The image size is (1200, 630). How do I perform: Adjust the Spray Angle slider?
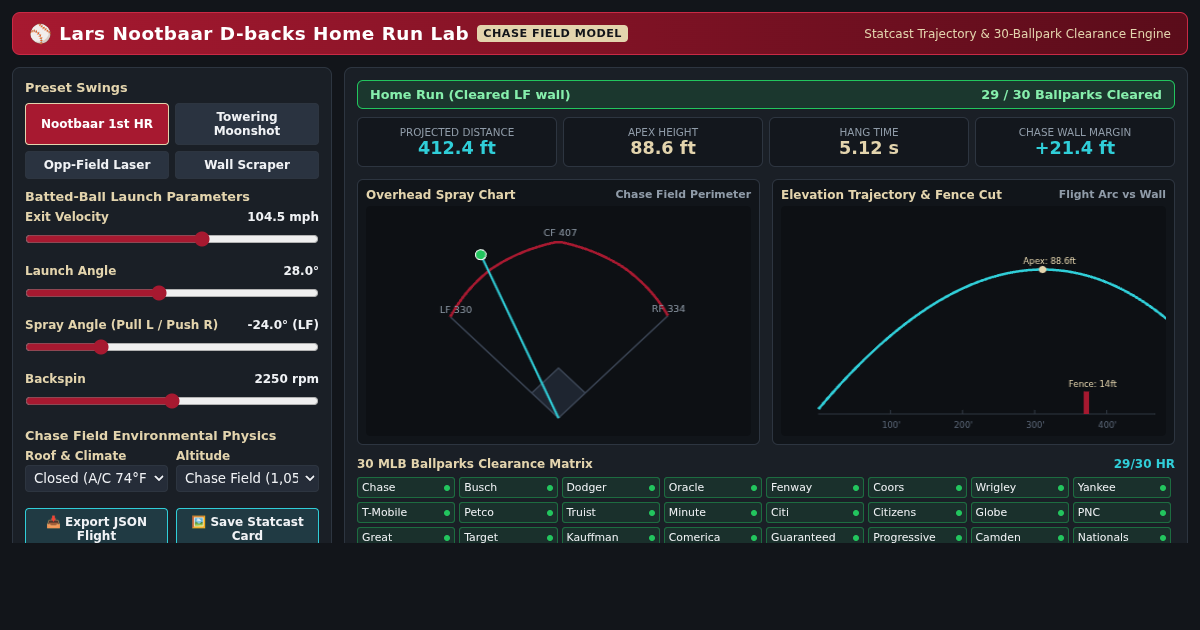coord(172,347)
